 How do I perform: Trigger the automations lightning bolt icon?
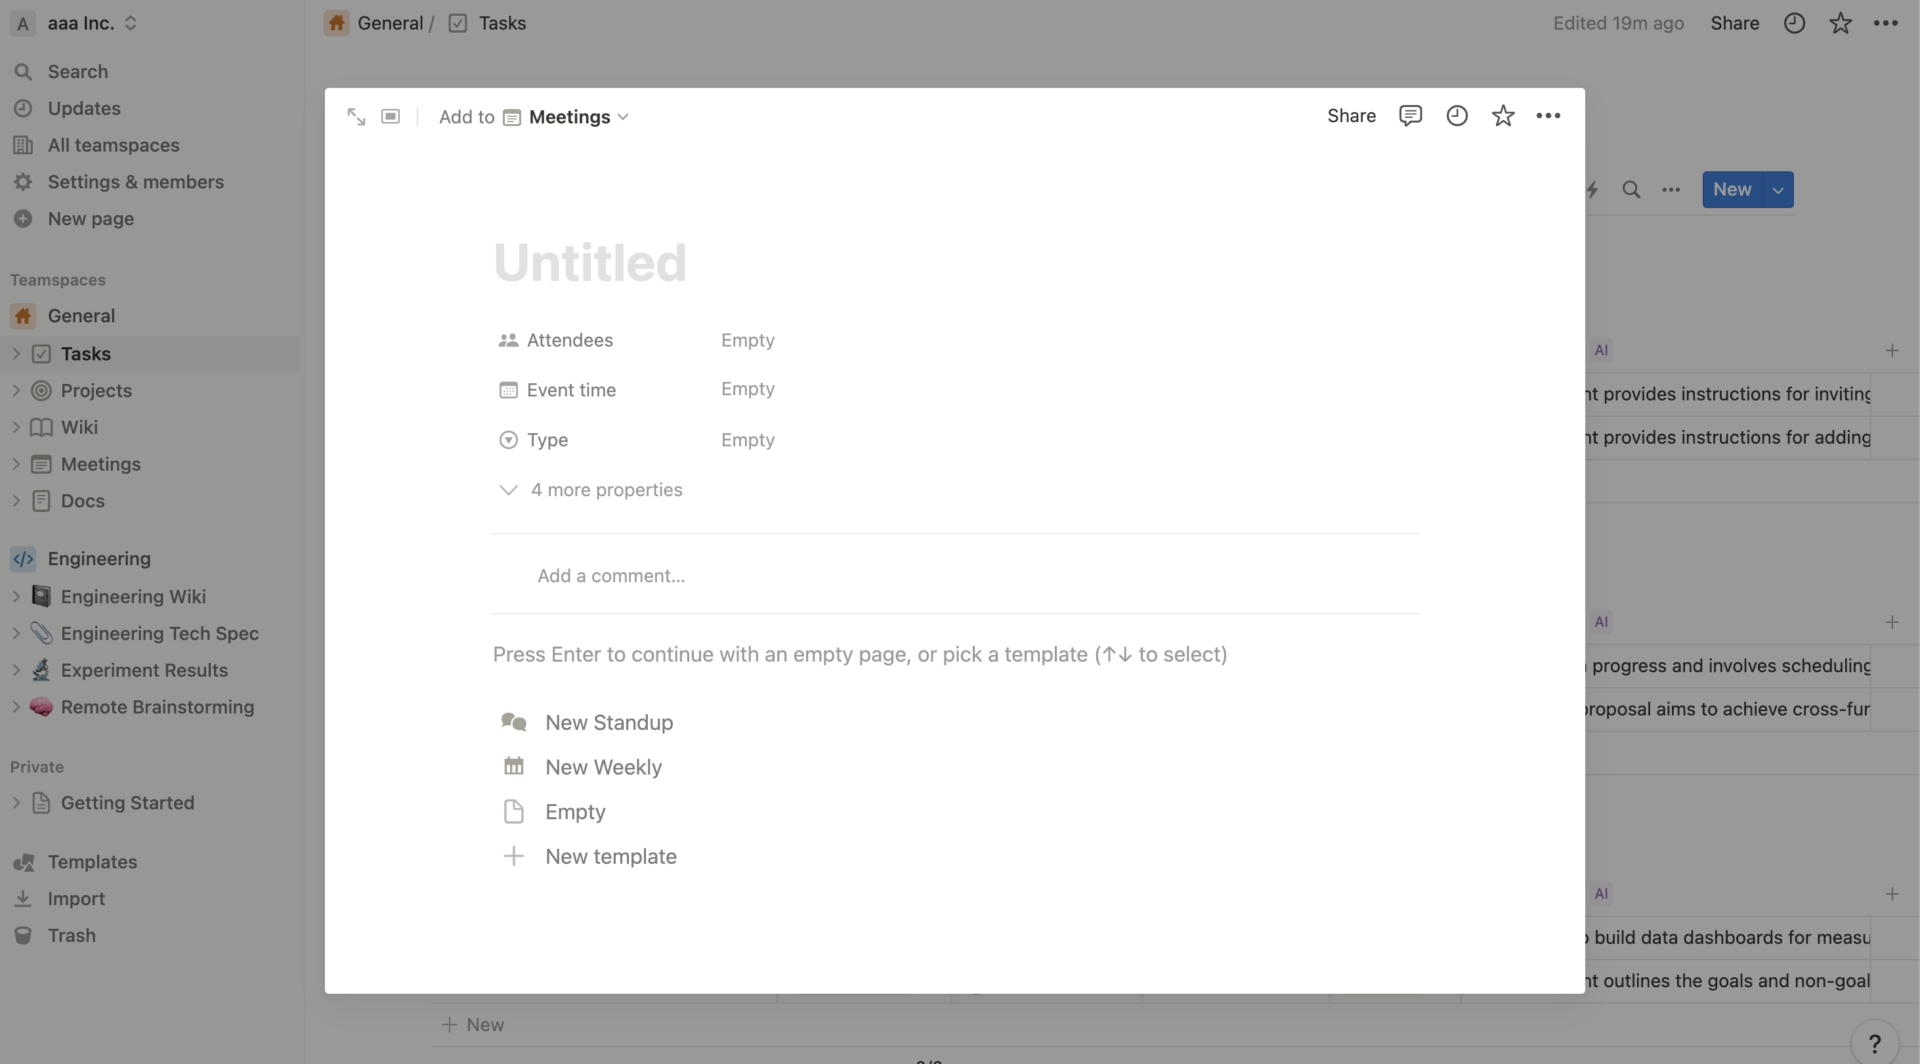click(1592, 189)
